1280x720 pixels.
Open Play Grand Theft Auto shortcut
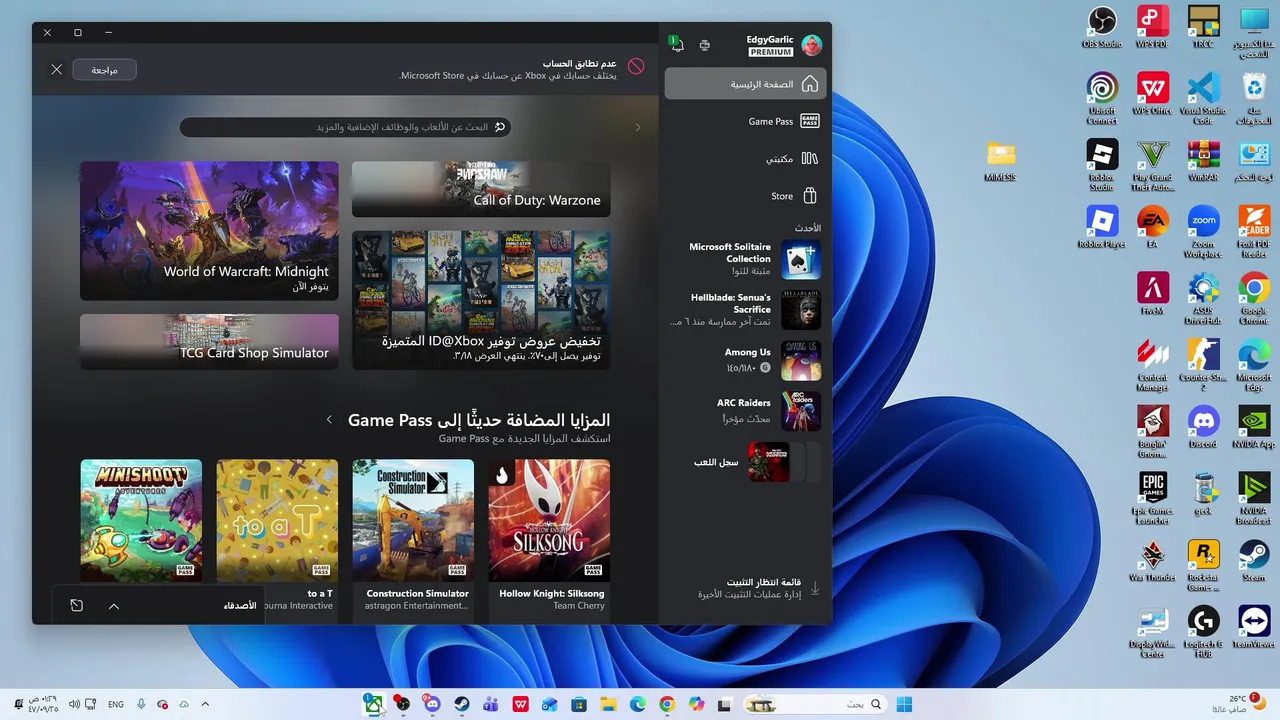point(1152,164)
